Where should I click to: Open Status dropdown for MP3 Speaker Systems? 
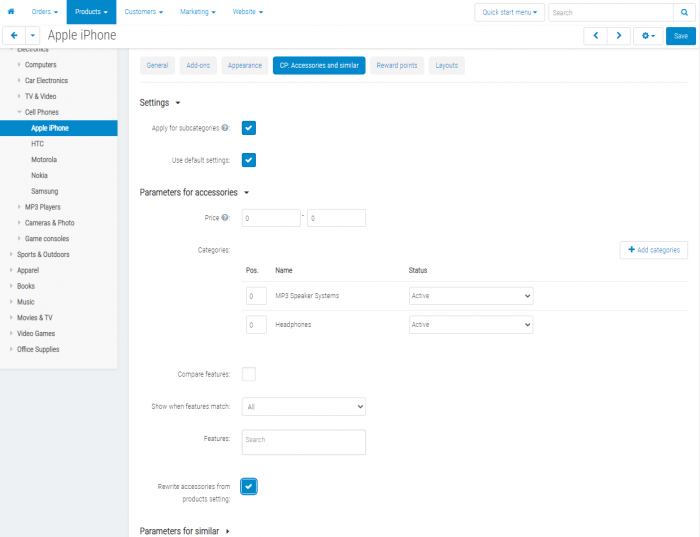tap(471, 296)
